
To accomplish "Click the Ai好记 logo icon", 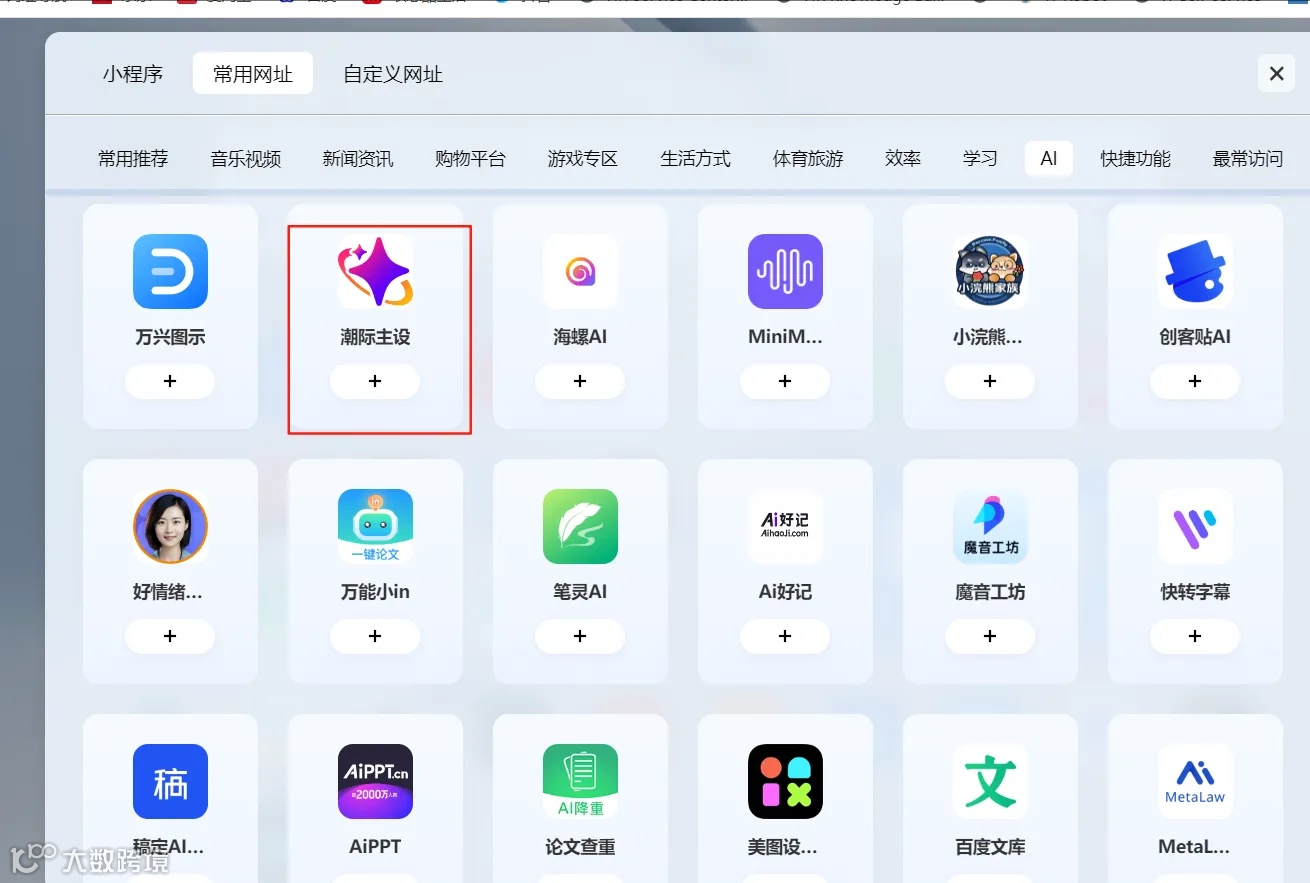I will coord(785,526).
